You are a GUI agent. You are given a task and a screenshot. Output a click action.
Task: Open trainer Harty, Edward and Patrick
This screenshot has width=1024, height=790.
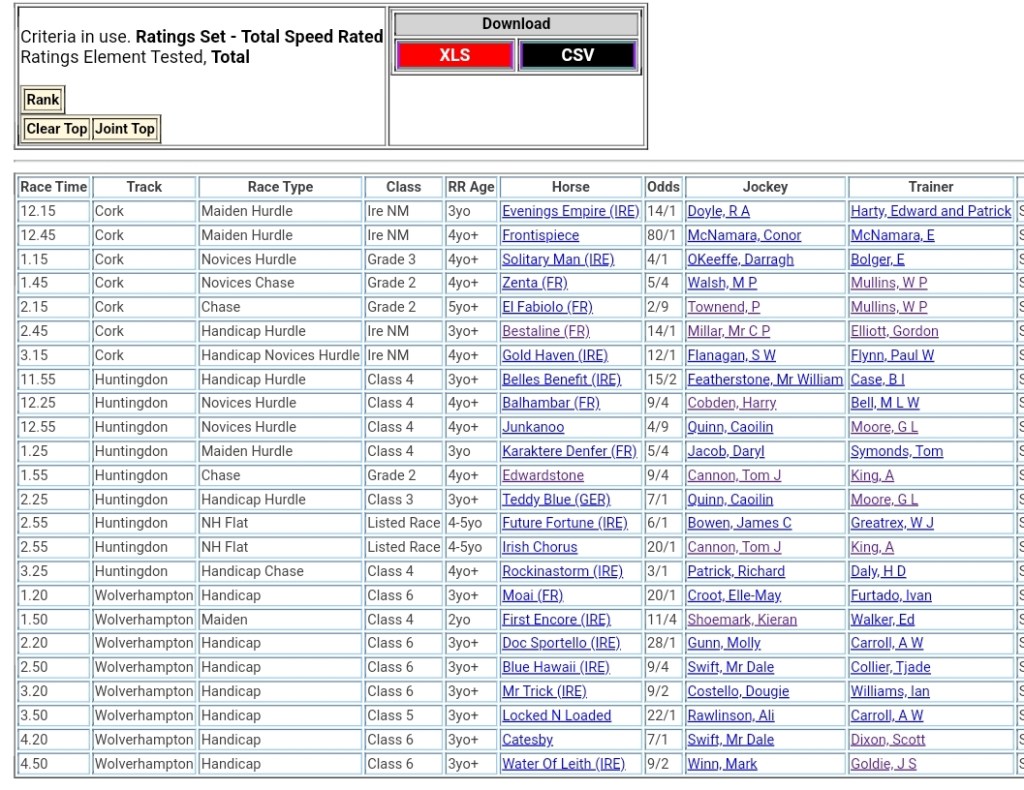point(930,211)
